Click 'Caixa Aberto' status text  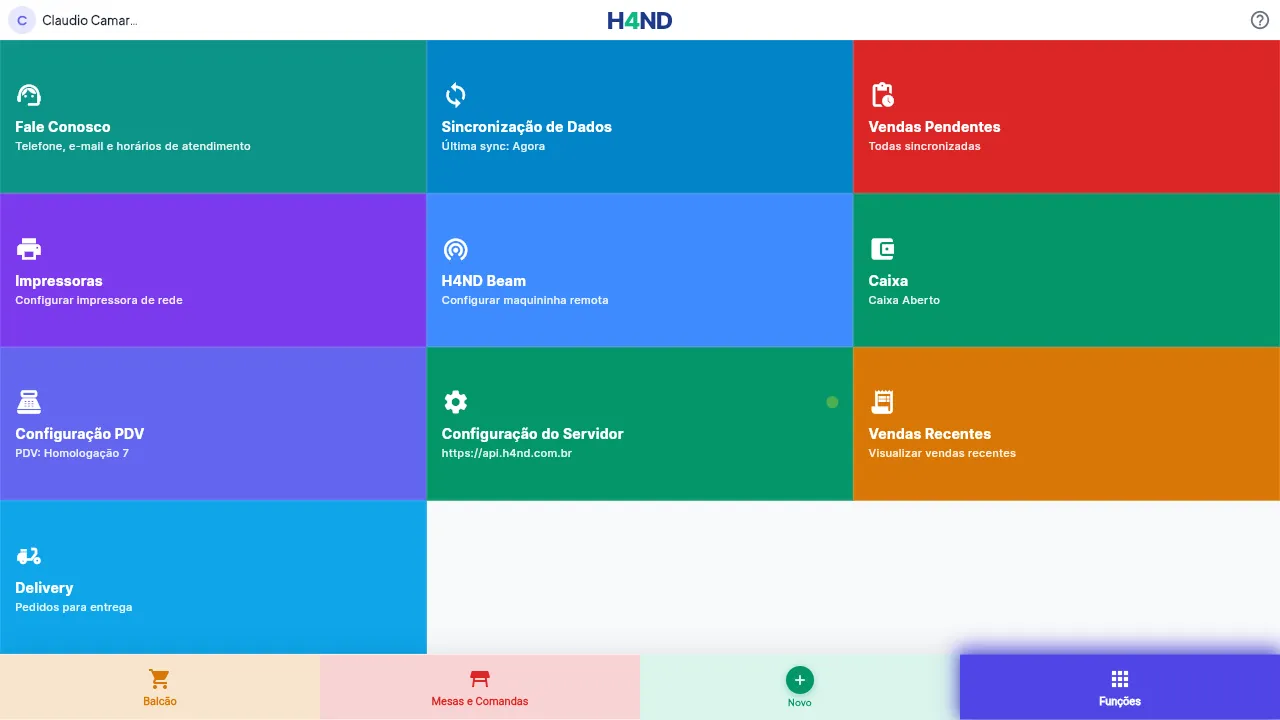point(904,300)
